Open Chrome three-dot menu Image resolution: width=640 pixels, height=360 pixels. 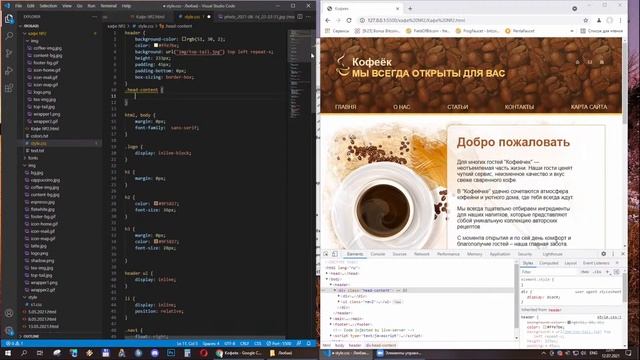pyautogui.click(x=620, y=20)
